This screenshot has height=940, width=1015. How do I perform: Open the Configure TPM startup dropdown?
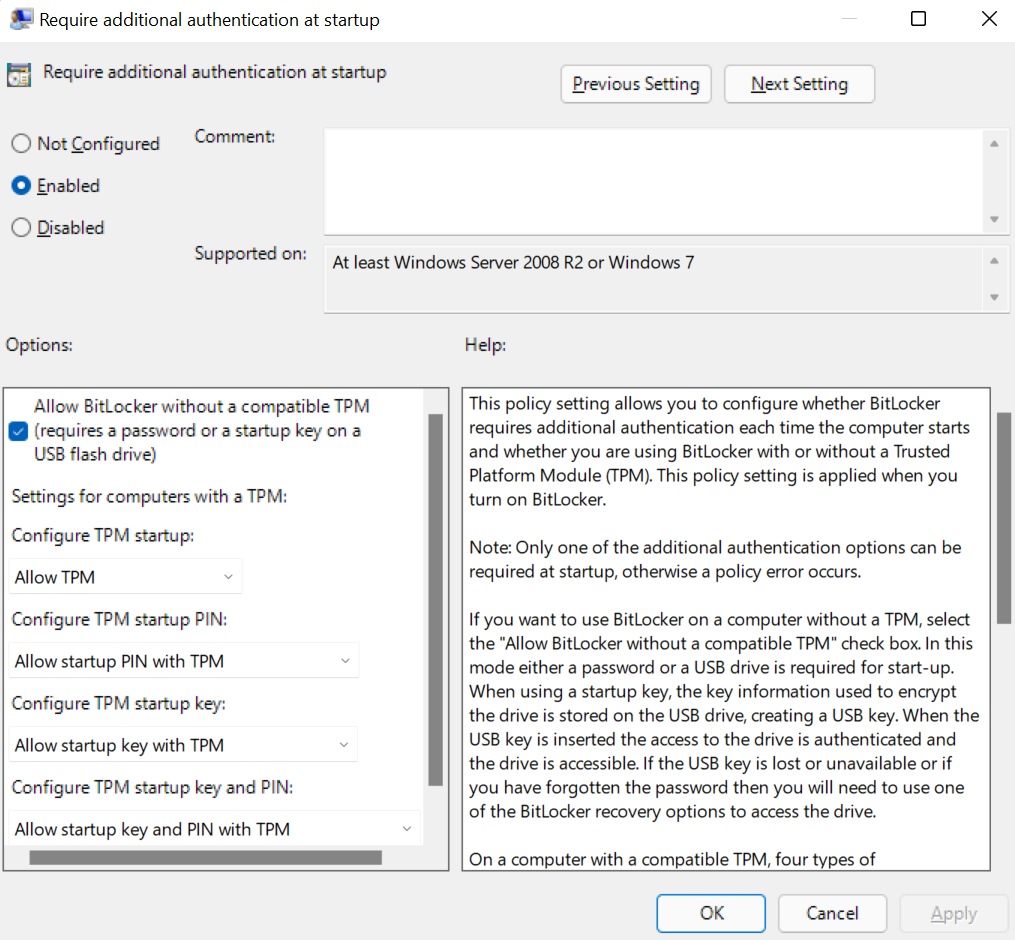[x=125, y=577]
